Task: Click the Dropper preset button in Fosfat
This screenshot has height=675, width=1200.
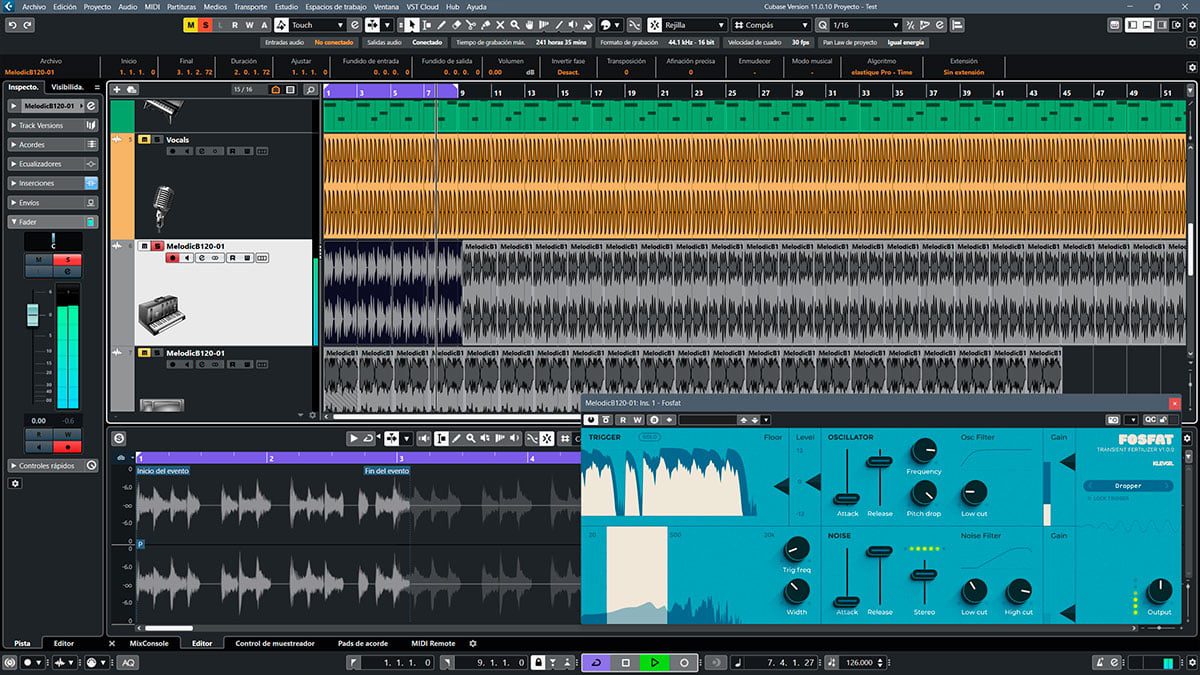Action: tap(1128, 486)
